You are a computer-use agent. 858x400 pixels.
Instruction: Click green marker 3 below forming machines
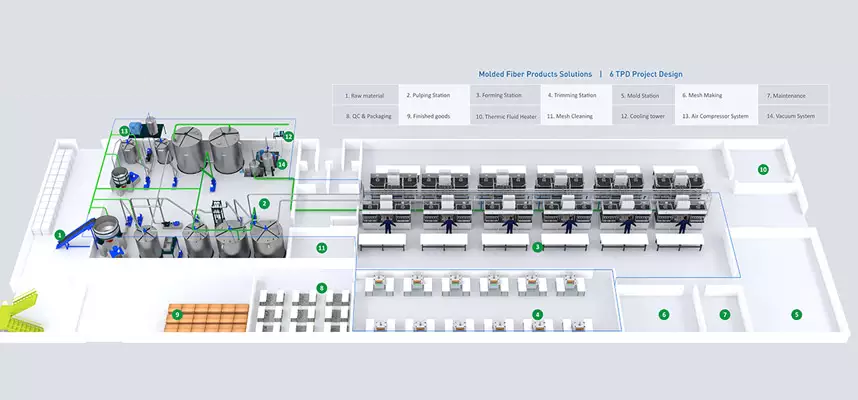537,247
